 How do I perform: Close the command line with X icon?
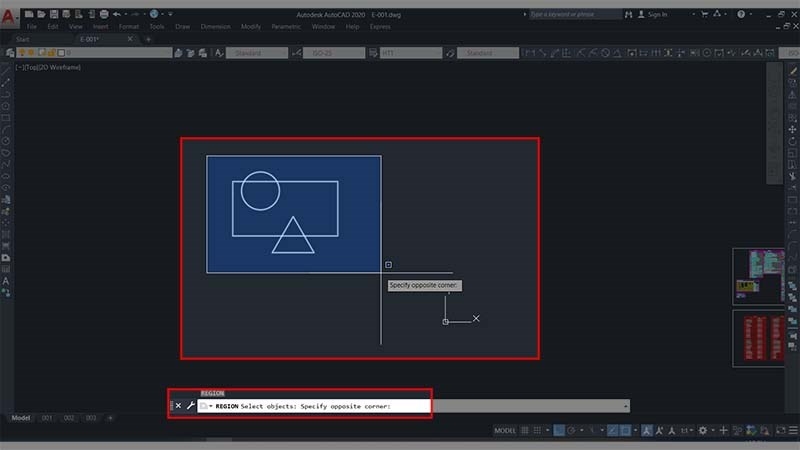tap(178, 406)
